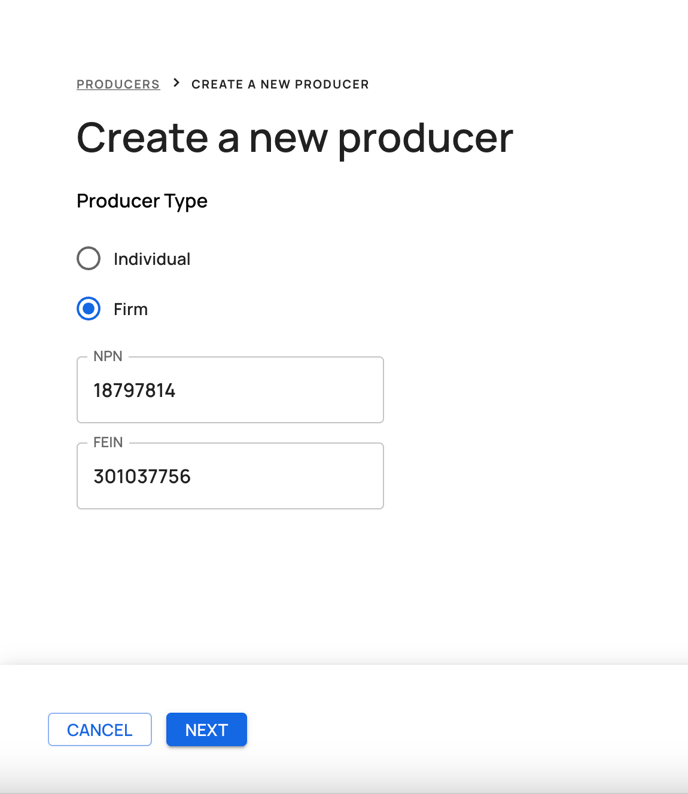This screenshot has width=688, height=794.
Task: Click the CREATE A NEW PRODUCER breadcrumb
Action: (x=280, y=84)
